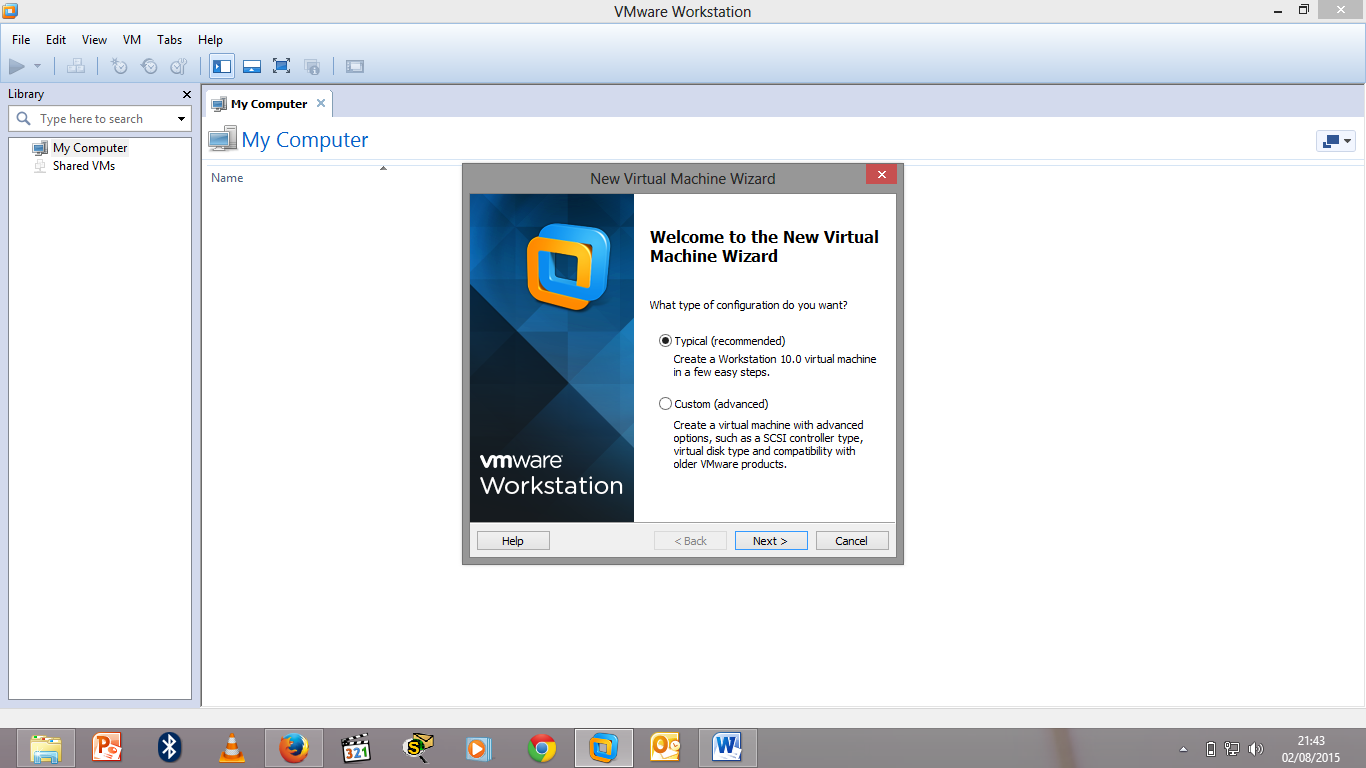Screen dimensions: 1366x768
Task: Click the Unity mode toolbar icon
Action: pyautogui.click(x=311, y=66)
